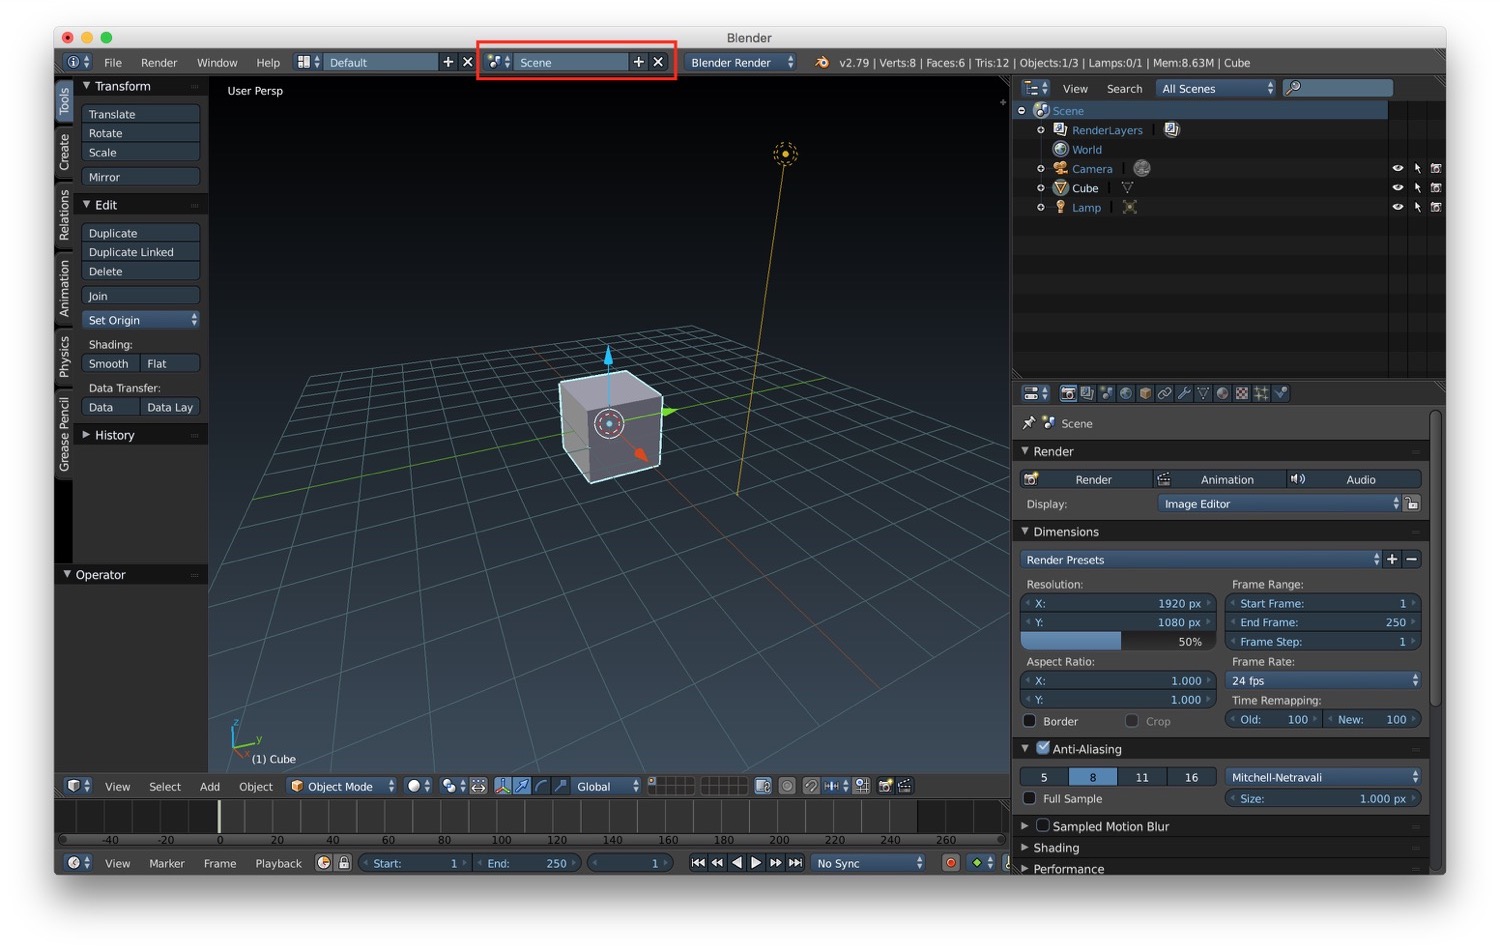
Task: Delete the current scene with X button
Action: (658, 62)
